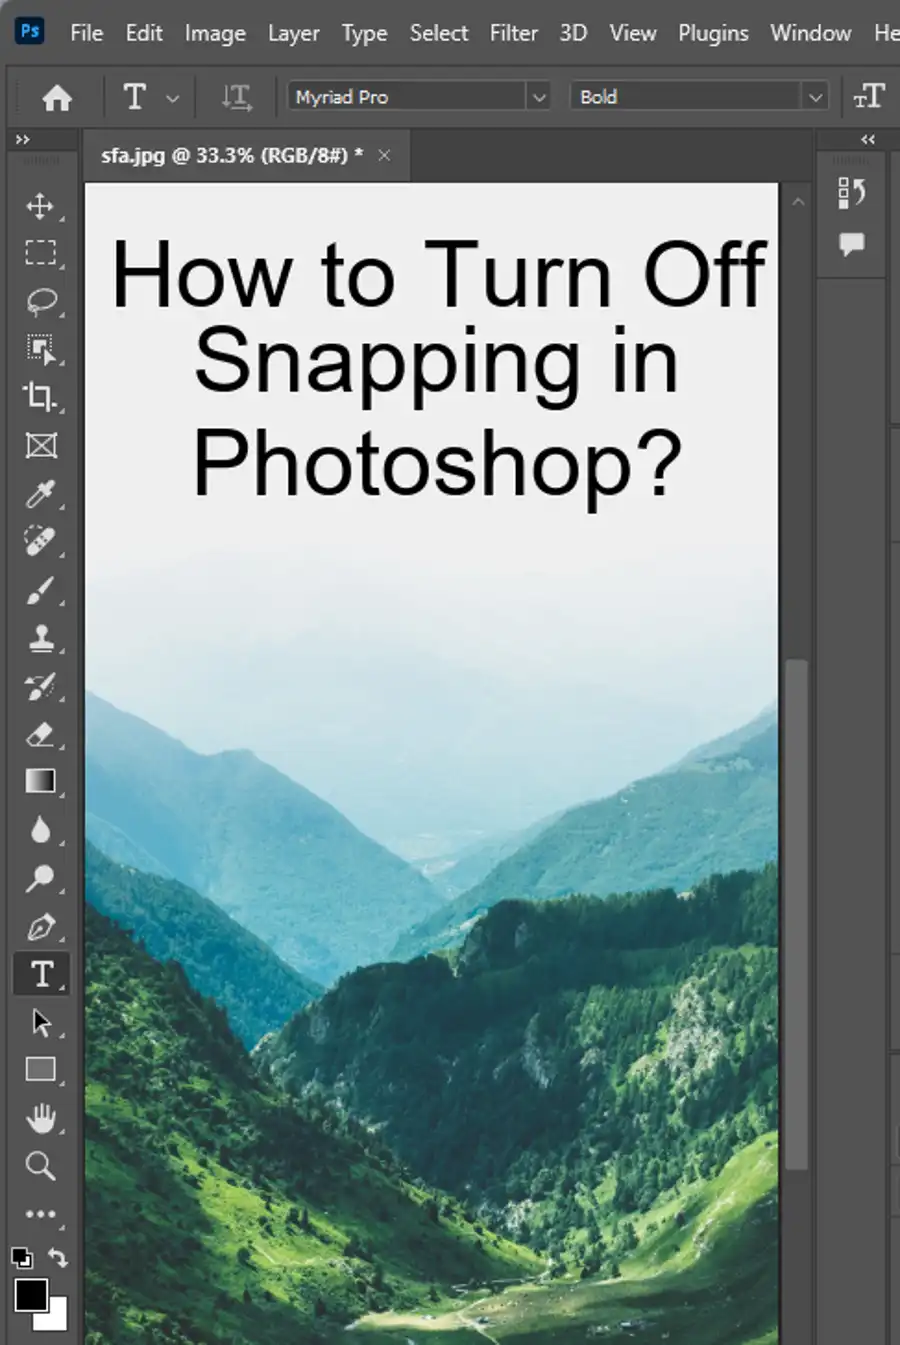The image size is (900, 1345).
Task: Click the 'How to Turn Off' text line
Action: click(x=438, y=275)
